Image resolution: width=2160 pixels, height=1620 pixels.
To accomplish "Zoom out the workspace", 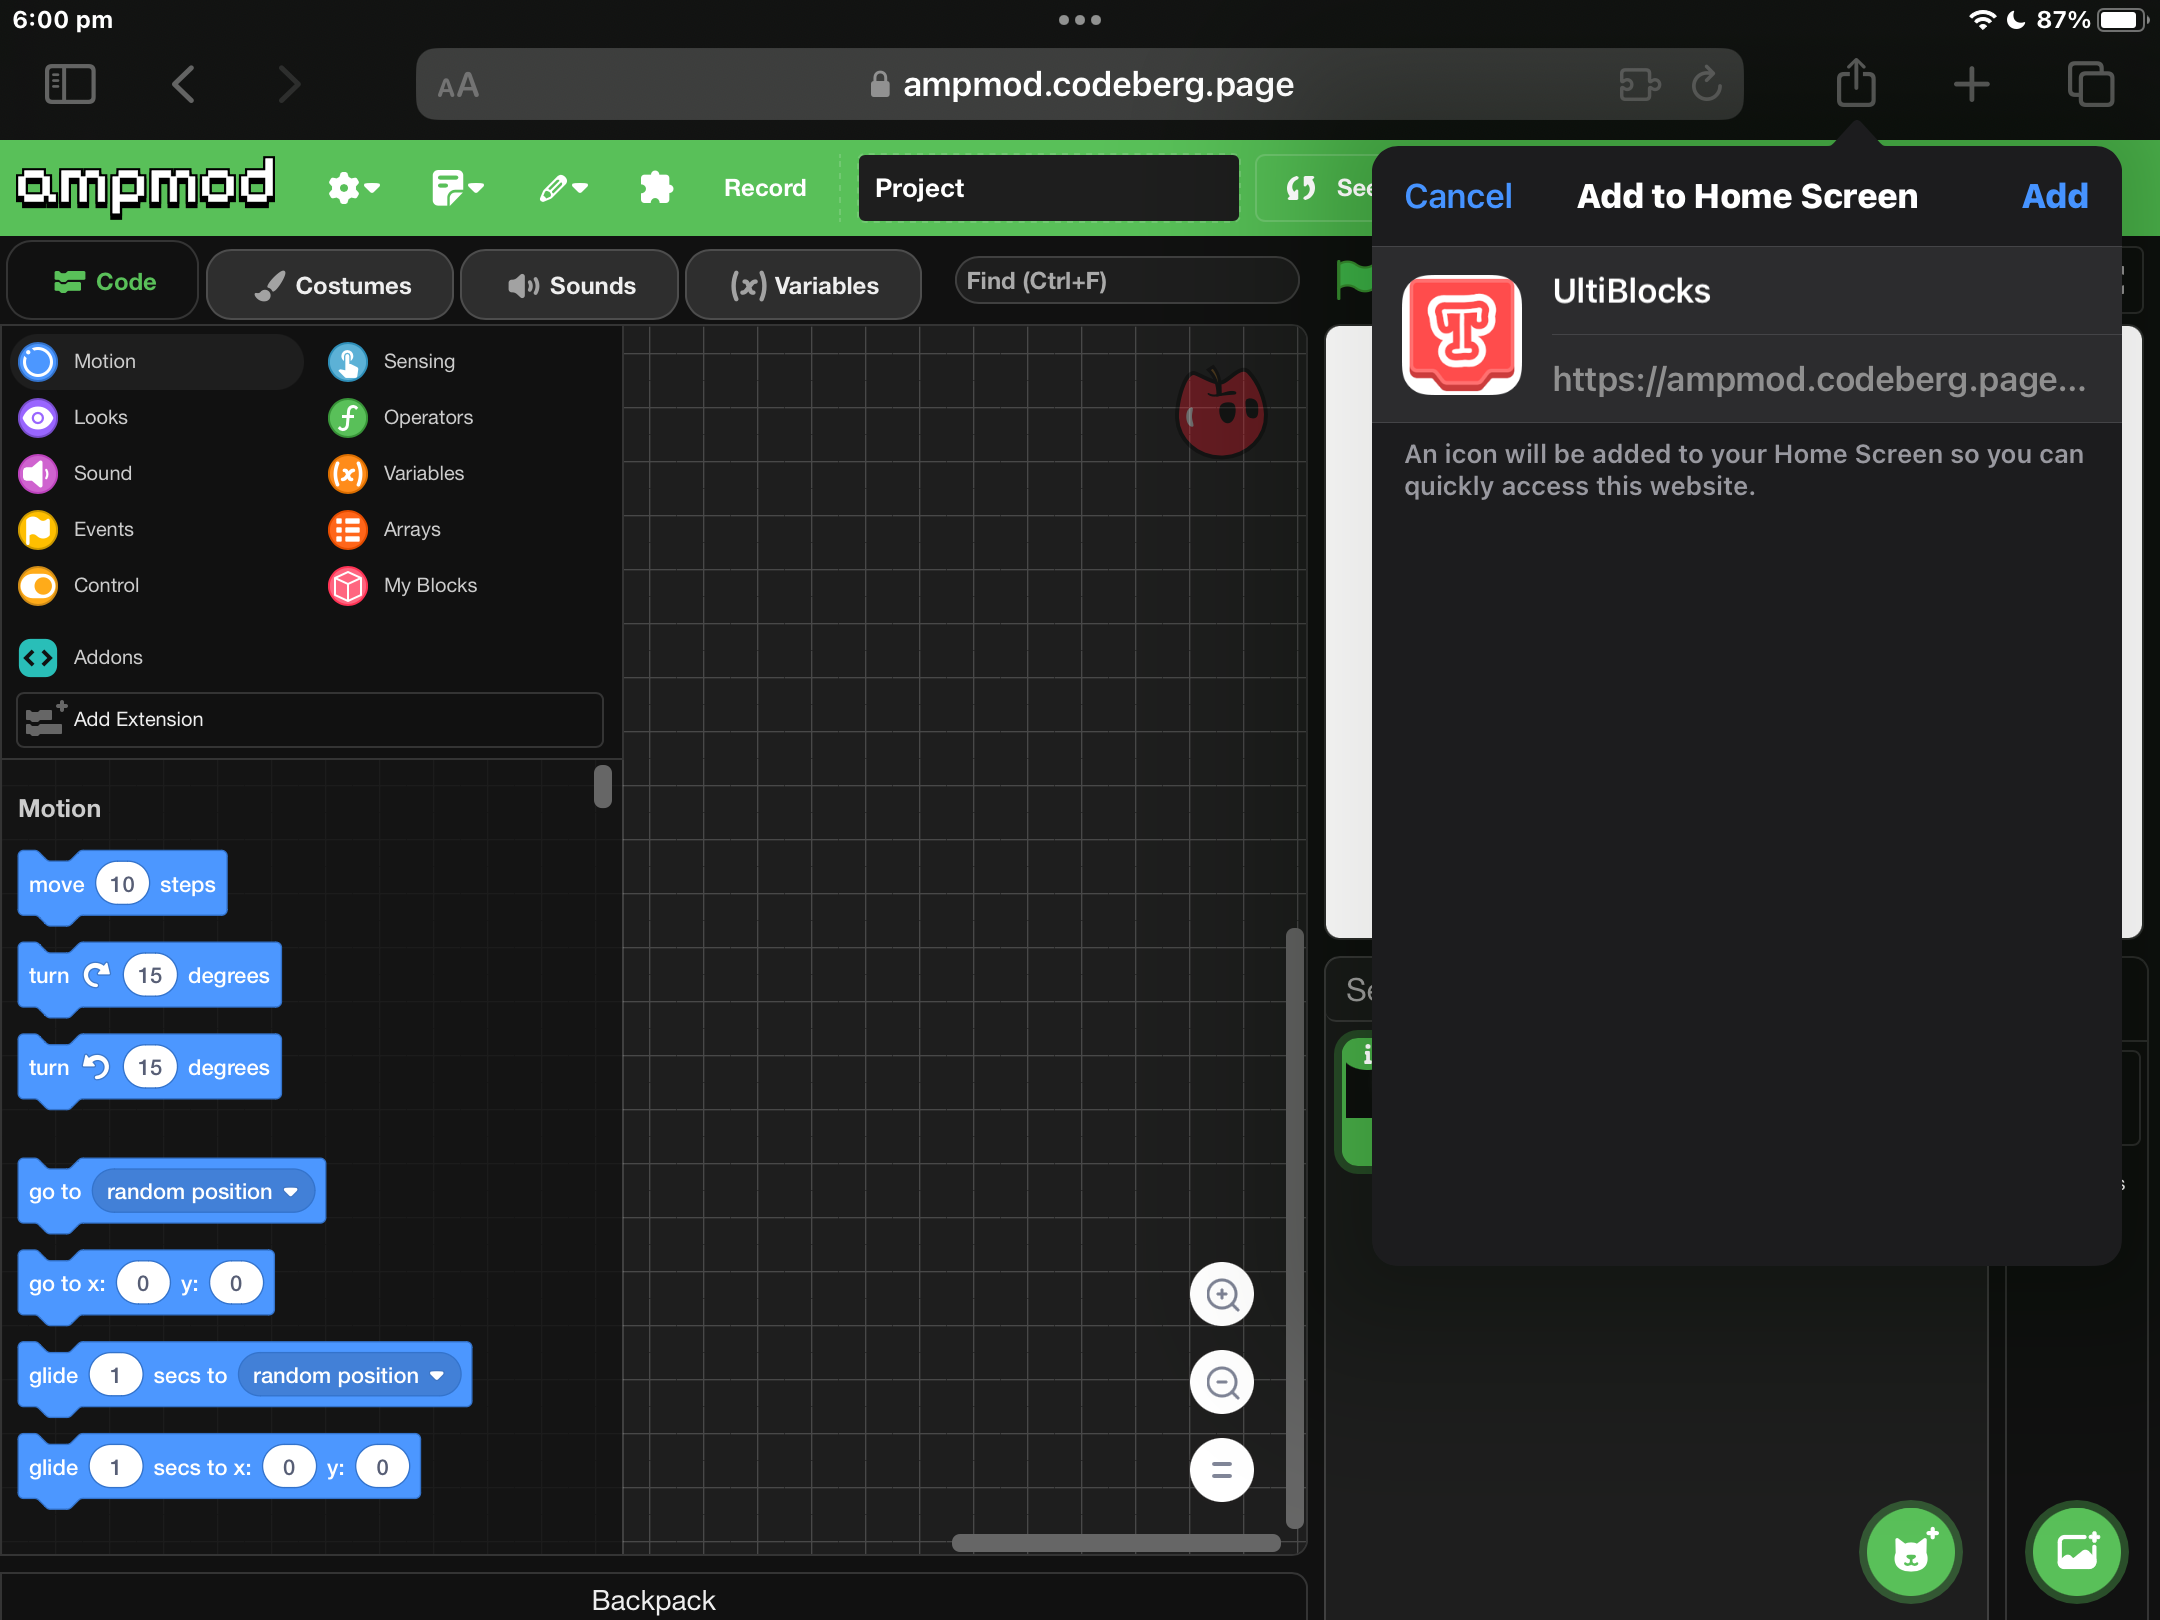I will point(1221,1382).
